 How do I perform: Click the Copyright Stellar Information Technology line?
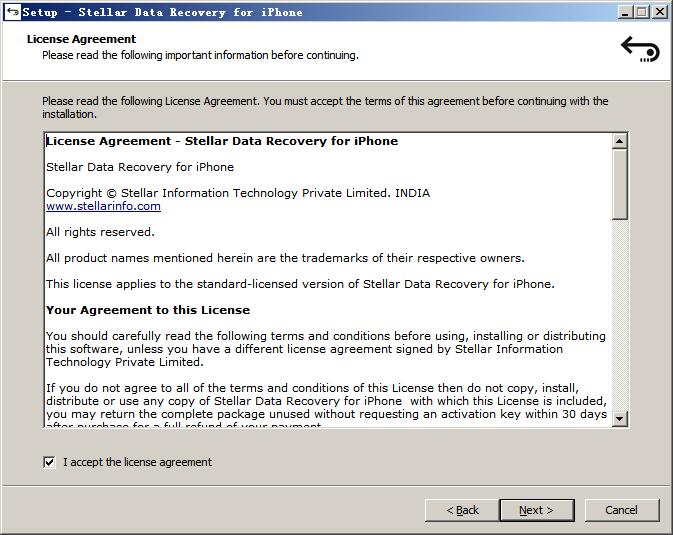pos(238,193)
